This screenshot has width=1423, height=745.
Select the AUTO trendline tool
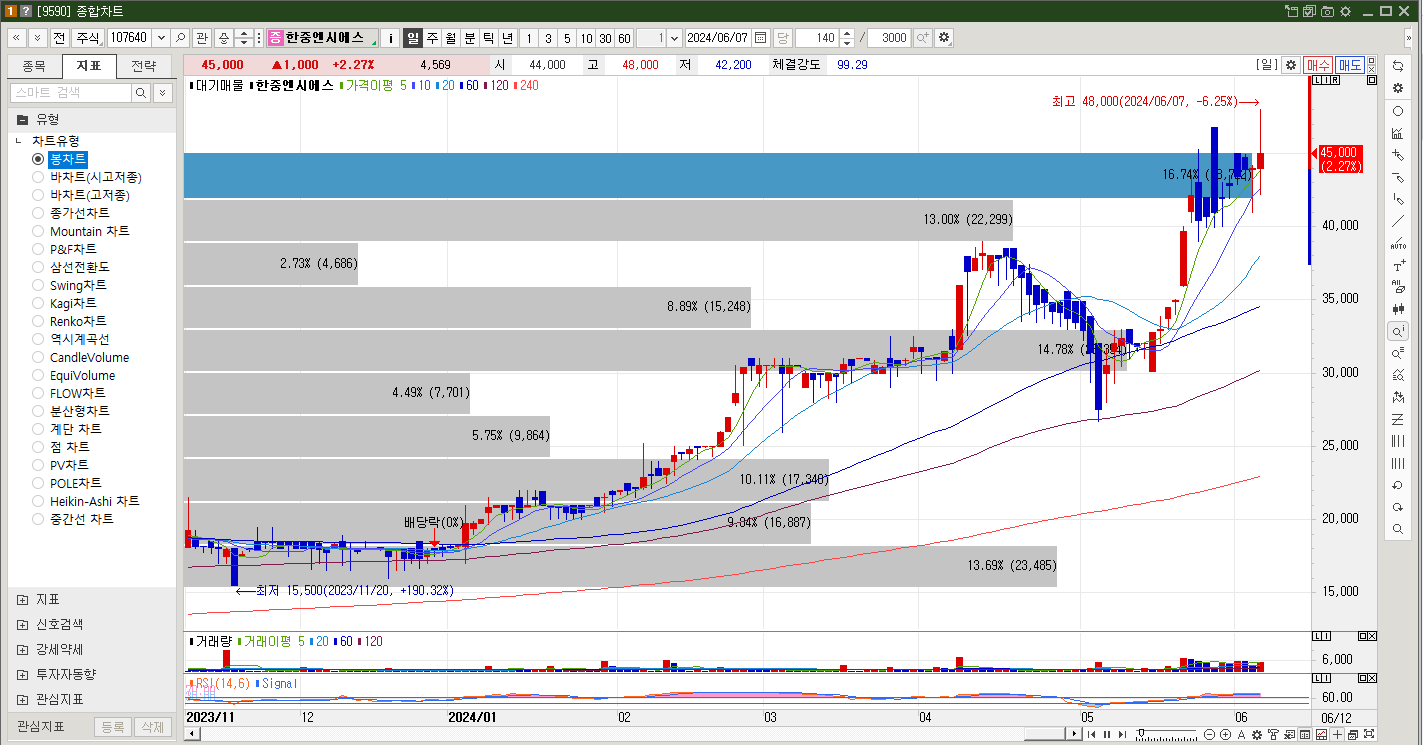(x=1398, y=243)
